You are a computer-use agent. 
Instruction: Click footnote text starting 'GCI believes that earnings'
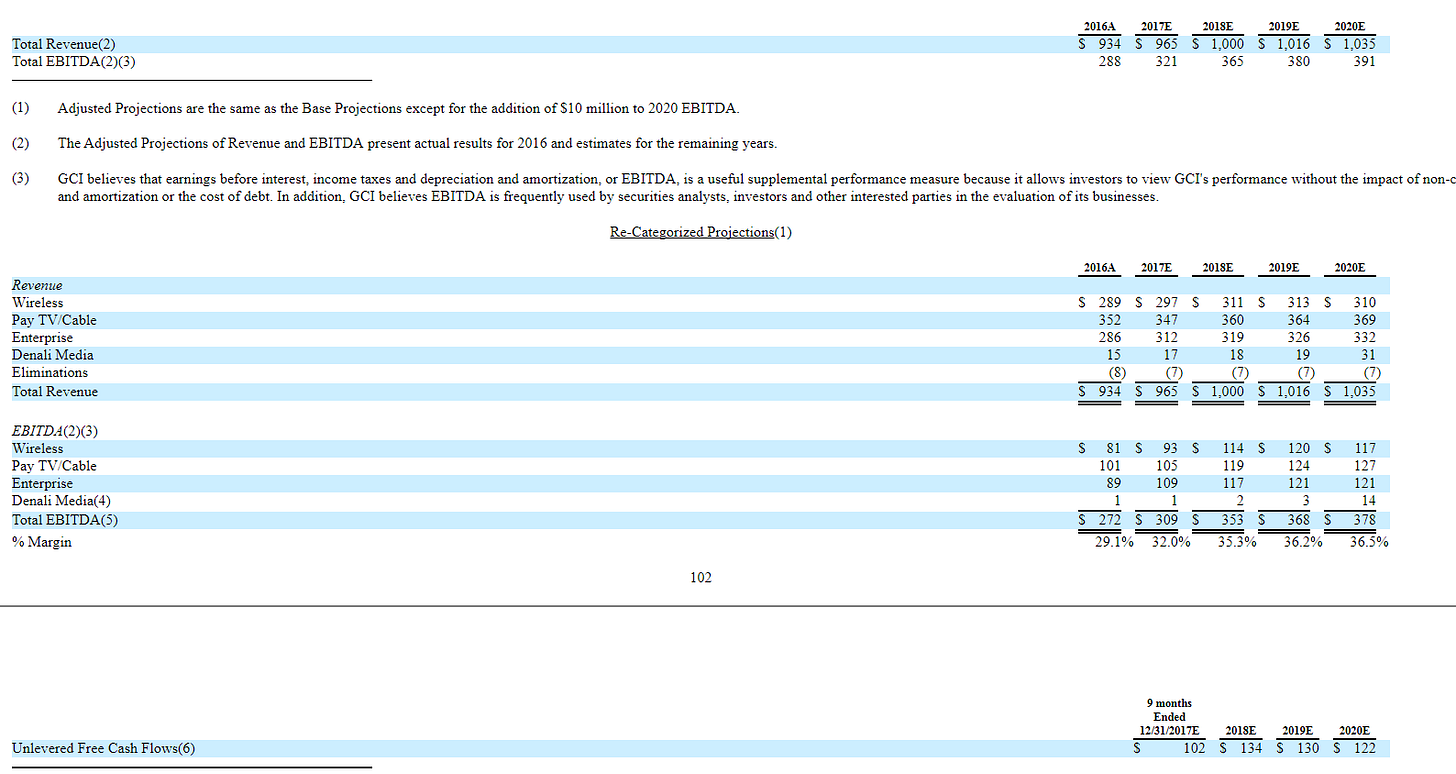pos(757,188)
